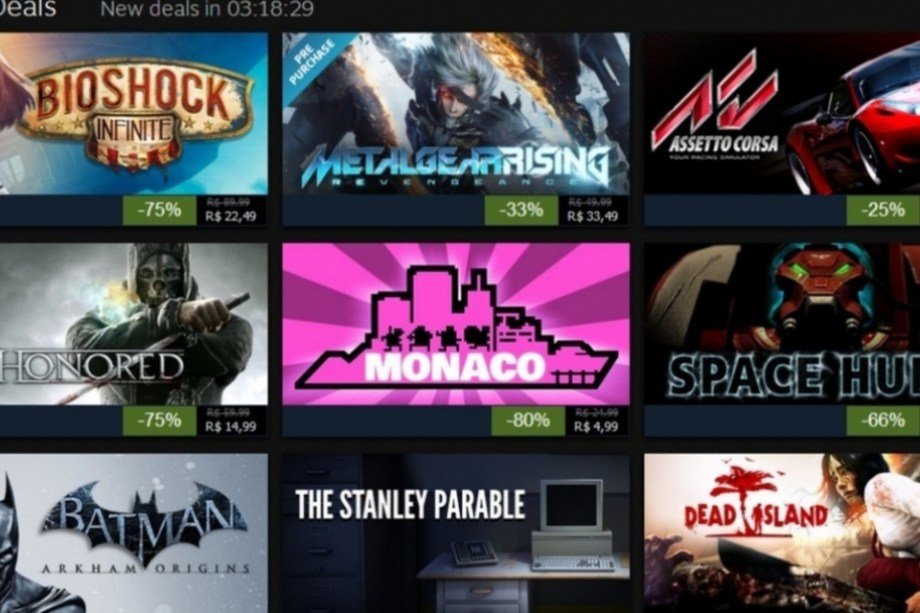The image size is (920, 613).
Task: Click BioShock Infinite's -75% discount badge
Action: (x=160, y=210)
